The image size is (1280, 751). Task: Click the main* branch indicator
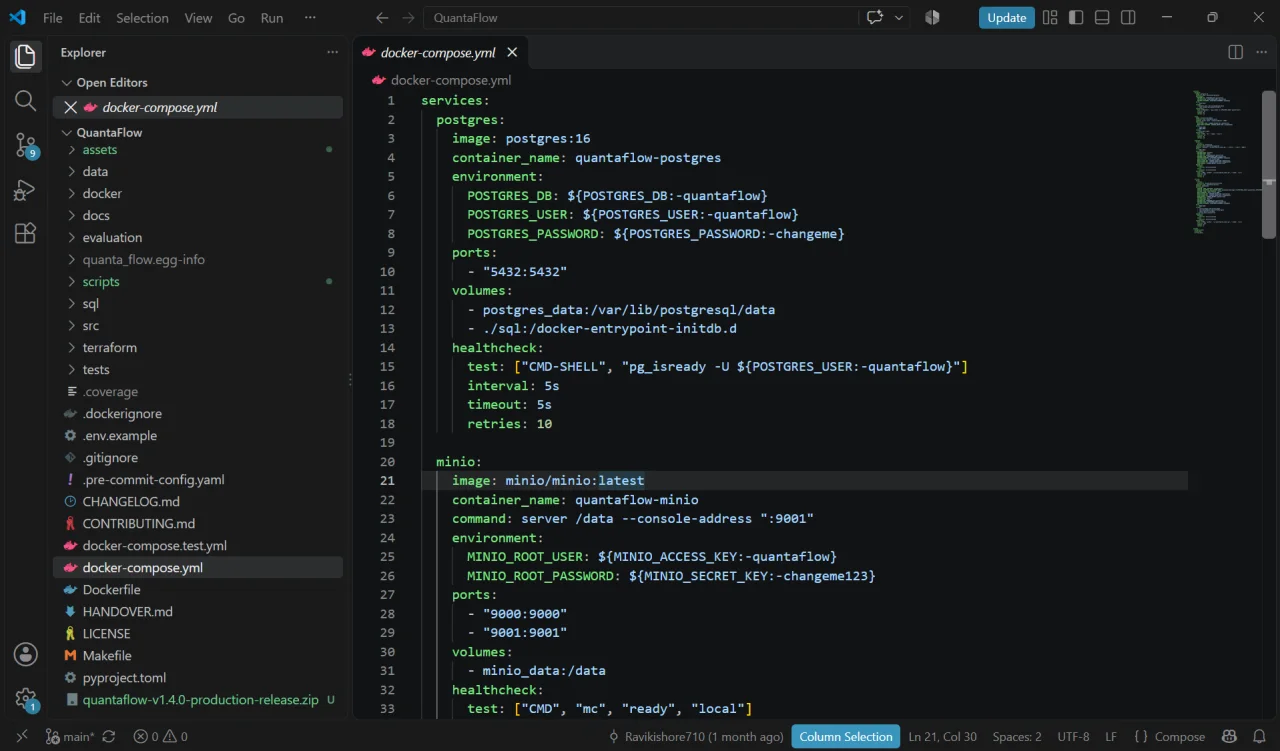point(70,737)
